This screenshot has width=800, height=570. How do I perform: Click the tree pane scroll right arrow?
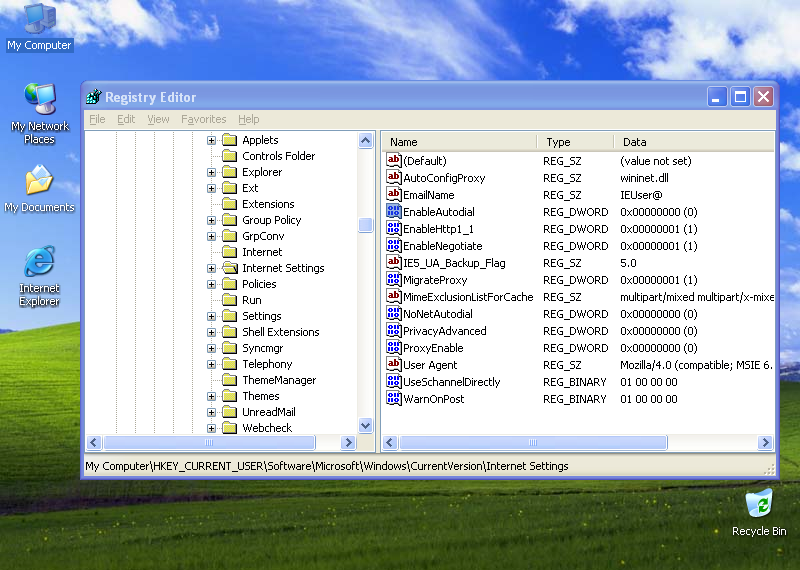(x=348, y=442)
